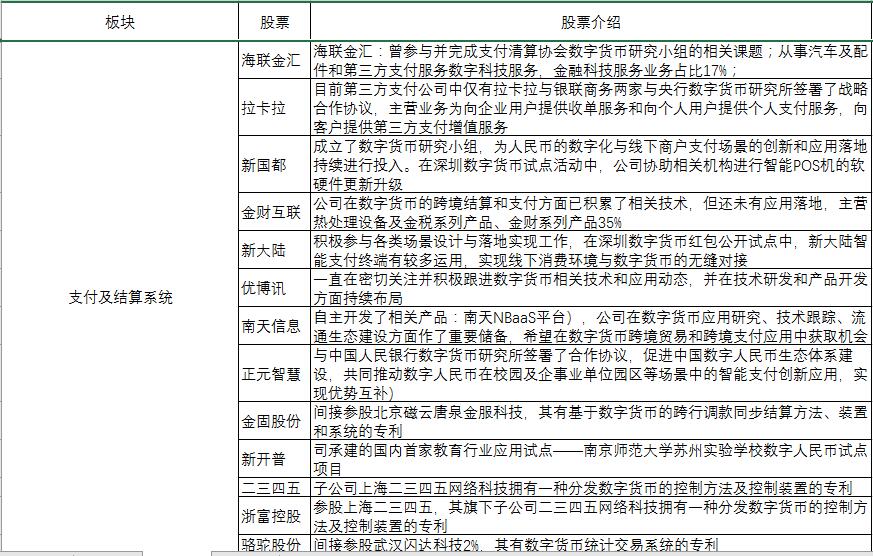Select the 新开普 stock cell

point(274,458)
